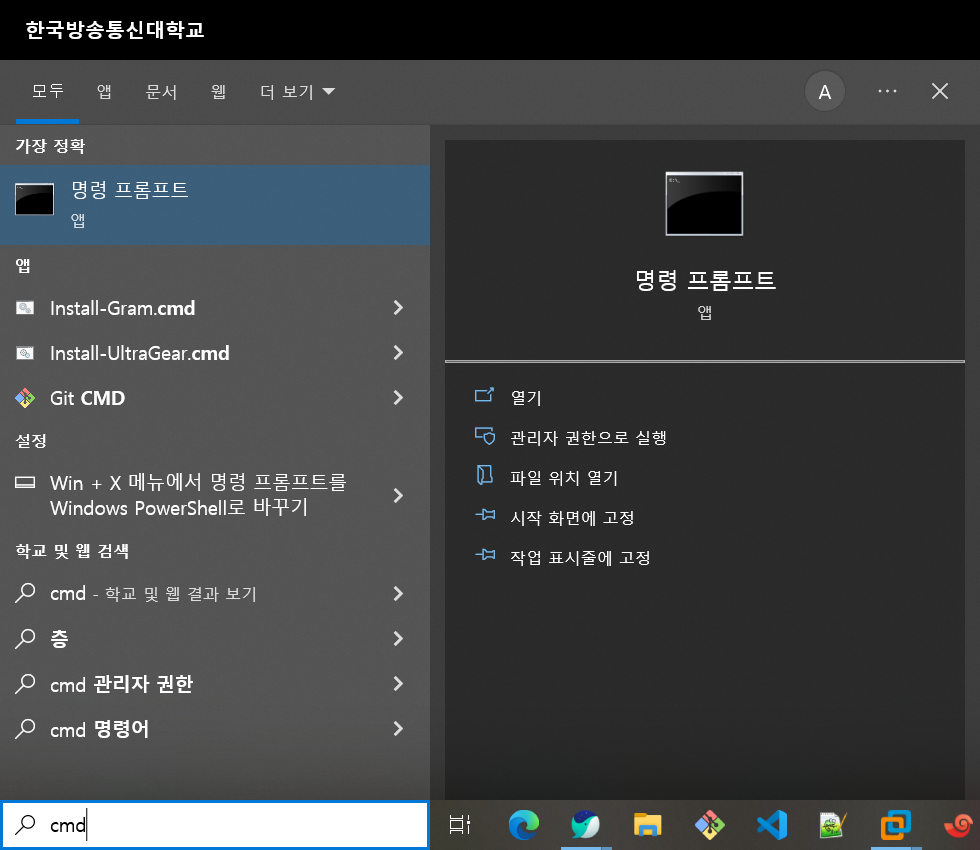Click the shield icon for 관리자 권한으로 실행
The width and height of the screenshot is (980, 850).
click(484, 436)
